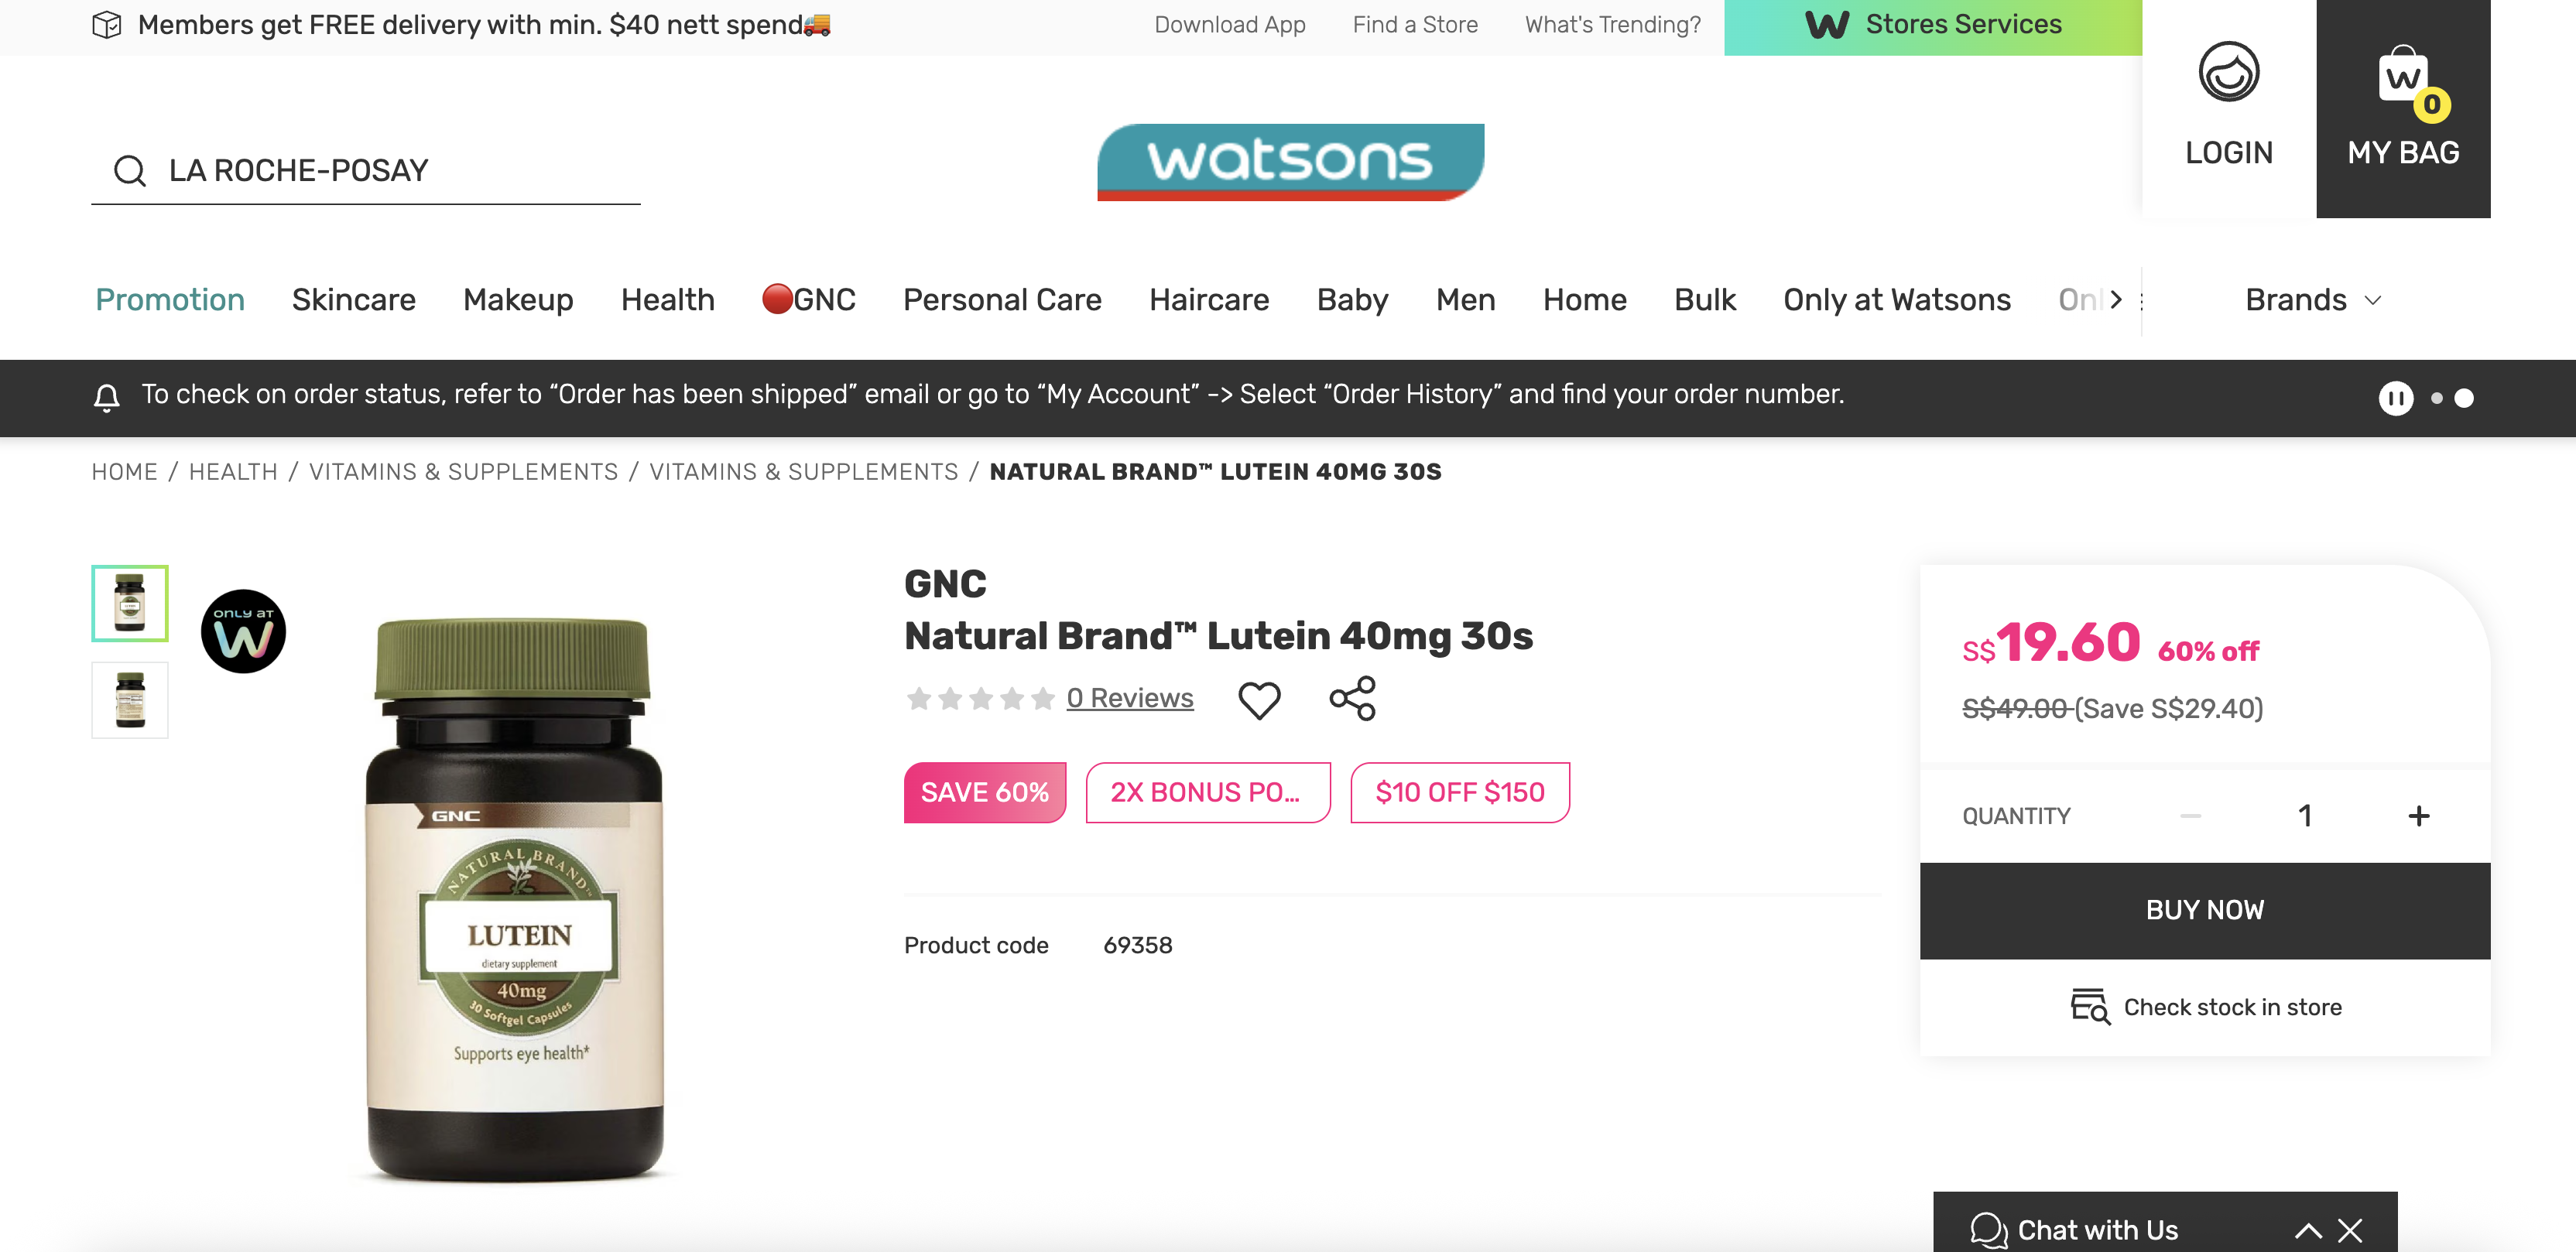Select the second product thumbnail image

(130, 700)
